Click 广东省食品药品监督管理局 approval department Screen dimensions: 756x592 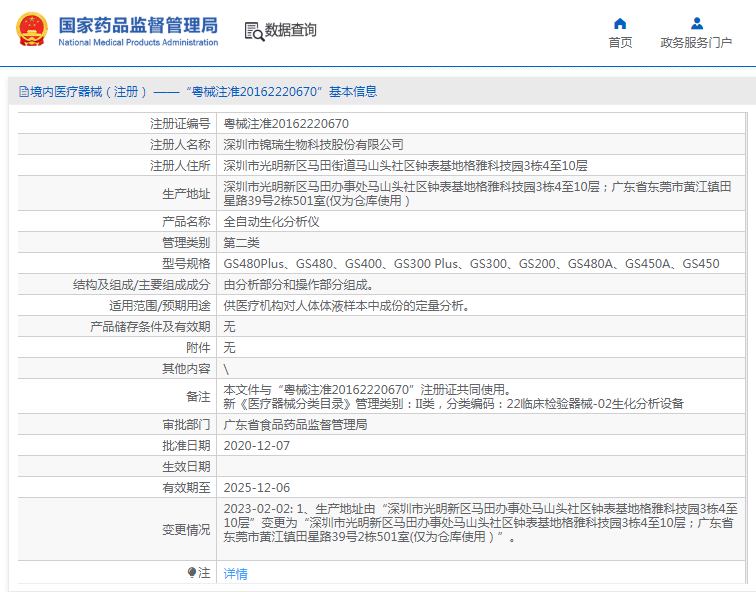pyautogui.click(x=295, y=425)
